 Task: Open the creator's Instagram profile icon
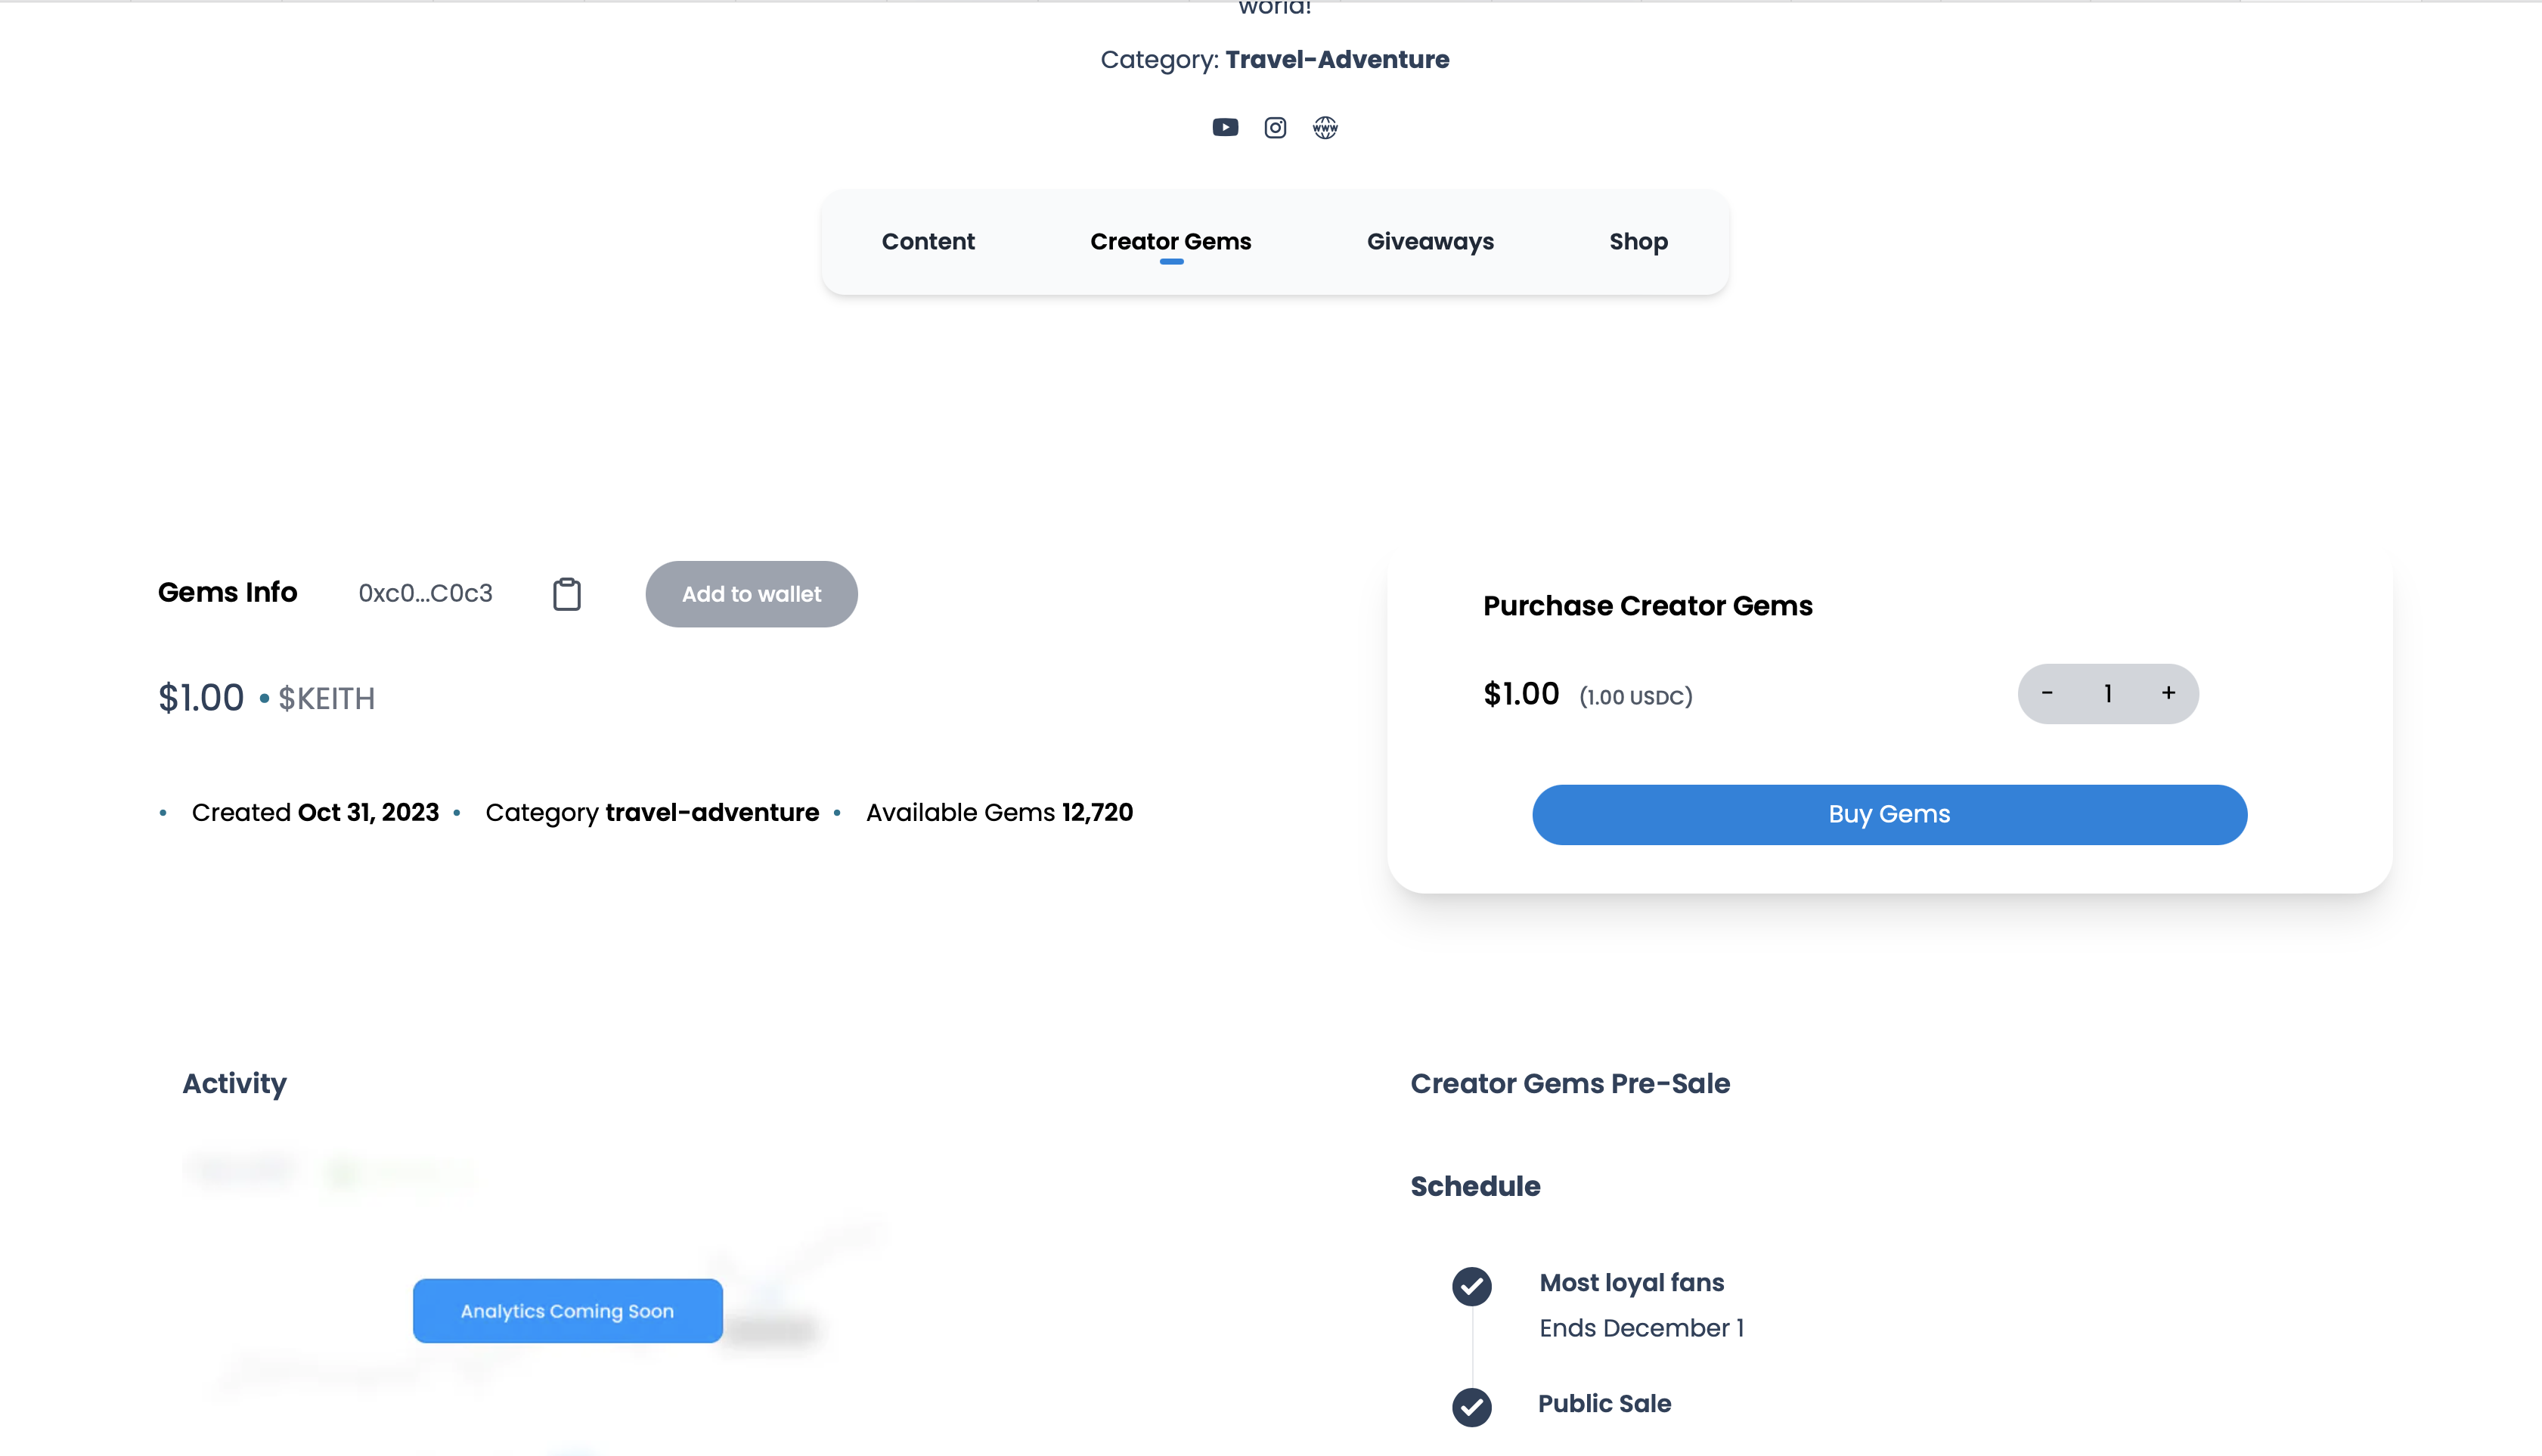(1275, 127)
